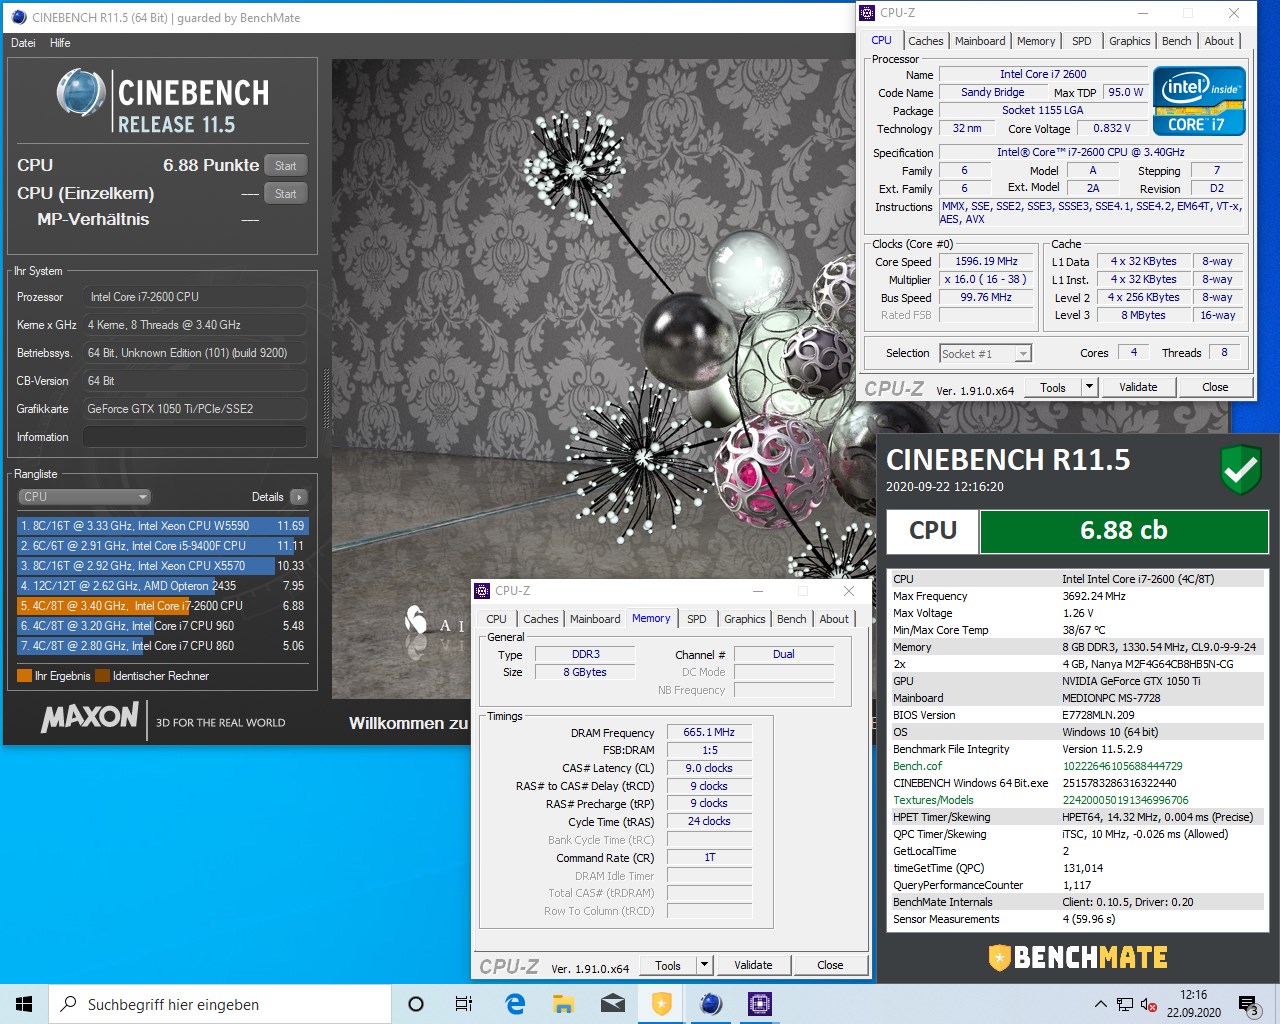Open Mainboard tab in top CPU-Z window

(x=980, y=41)
